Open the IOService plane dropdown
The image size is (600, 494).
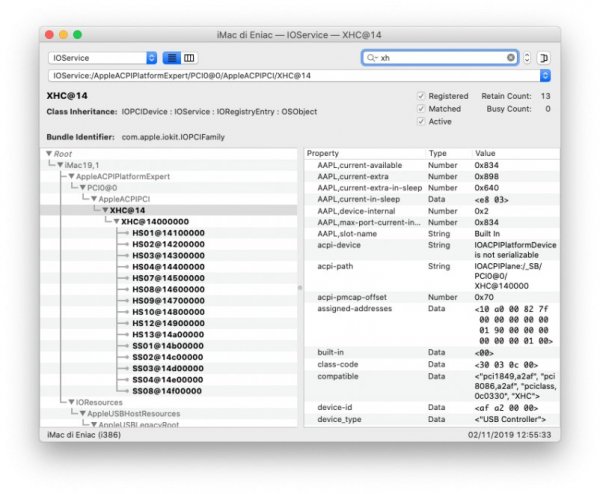102,58
